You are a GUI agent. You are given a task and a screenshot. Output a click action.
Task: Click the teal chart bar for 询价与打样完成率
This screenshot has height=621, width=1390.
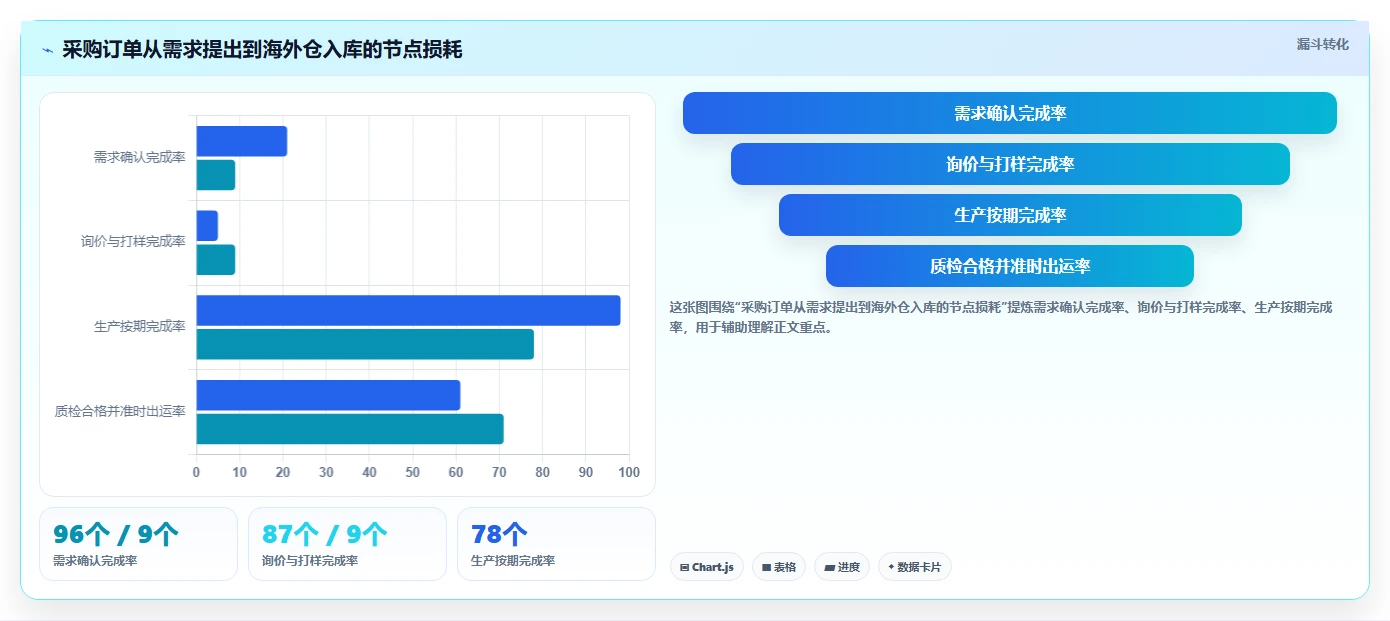[x=216, y=260]
